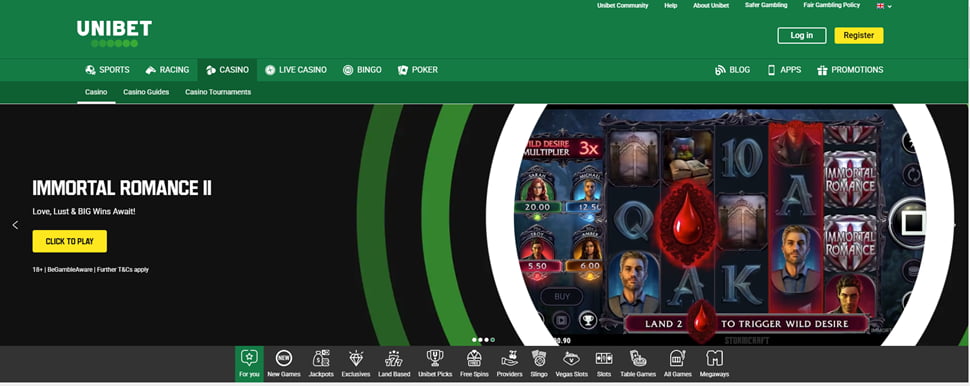Open the New Games category
The image size is (970, 386).
point(283,364)
